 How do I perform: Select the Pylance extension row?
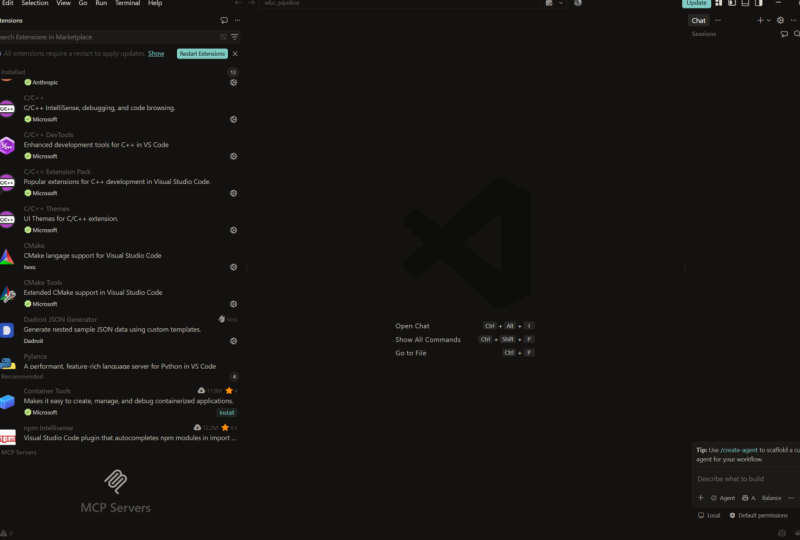[120, 361]
